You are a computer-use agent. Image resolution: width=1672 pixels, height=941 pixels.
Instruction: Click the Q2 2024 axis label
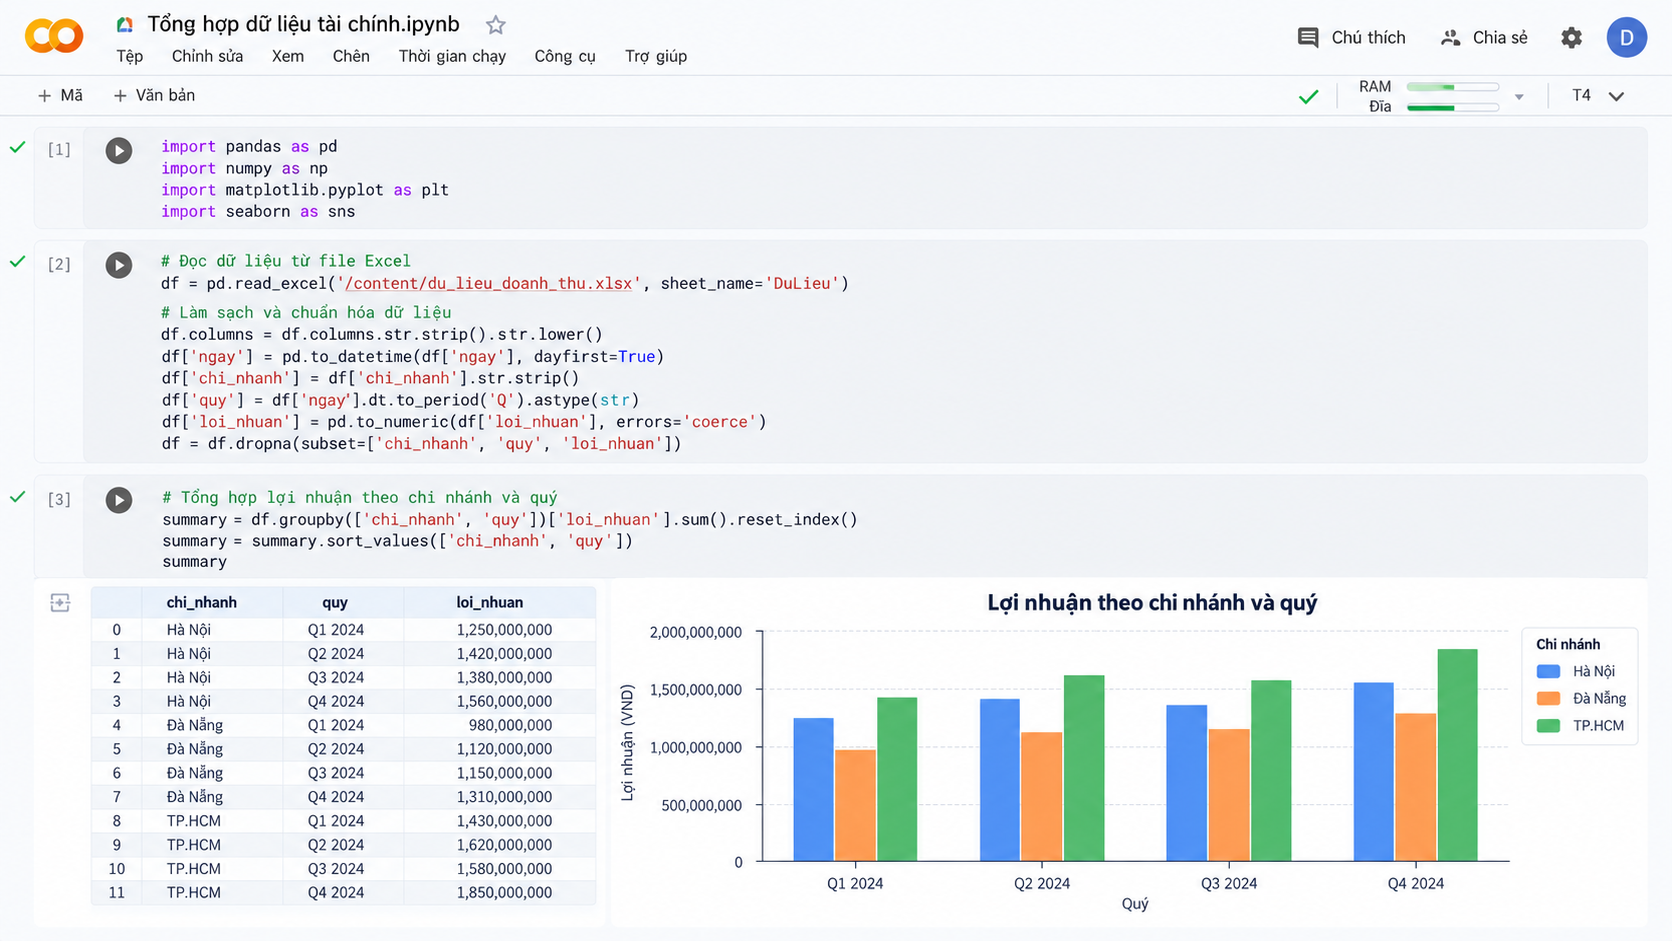point(1041,883)
